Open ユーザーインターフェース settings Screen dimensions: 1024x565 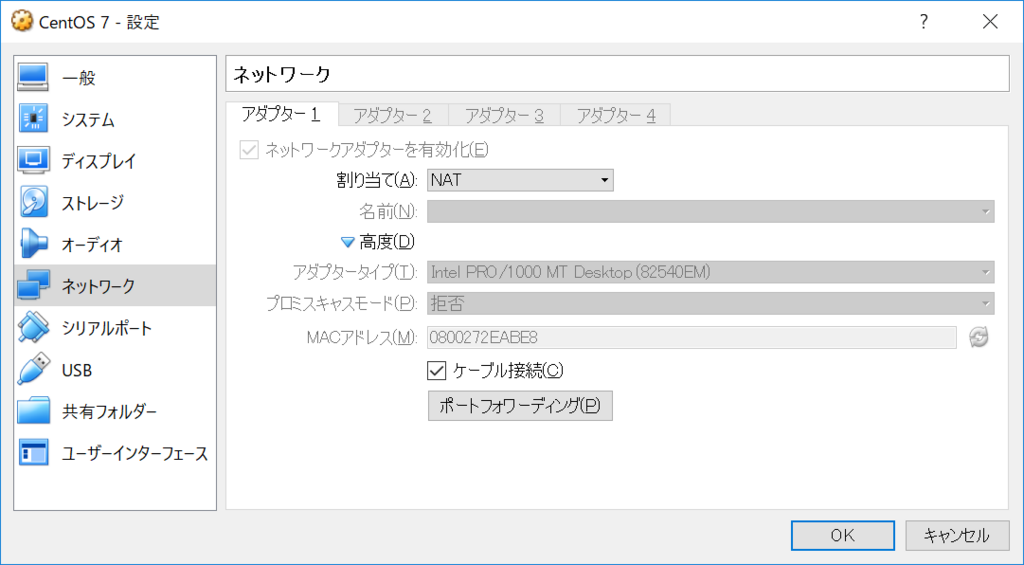(x=115, y=453)
